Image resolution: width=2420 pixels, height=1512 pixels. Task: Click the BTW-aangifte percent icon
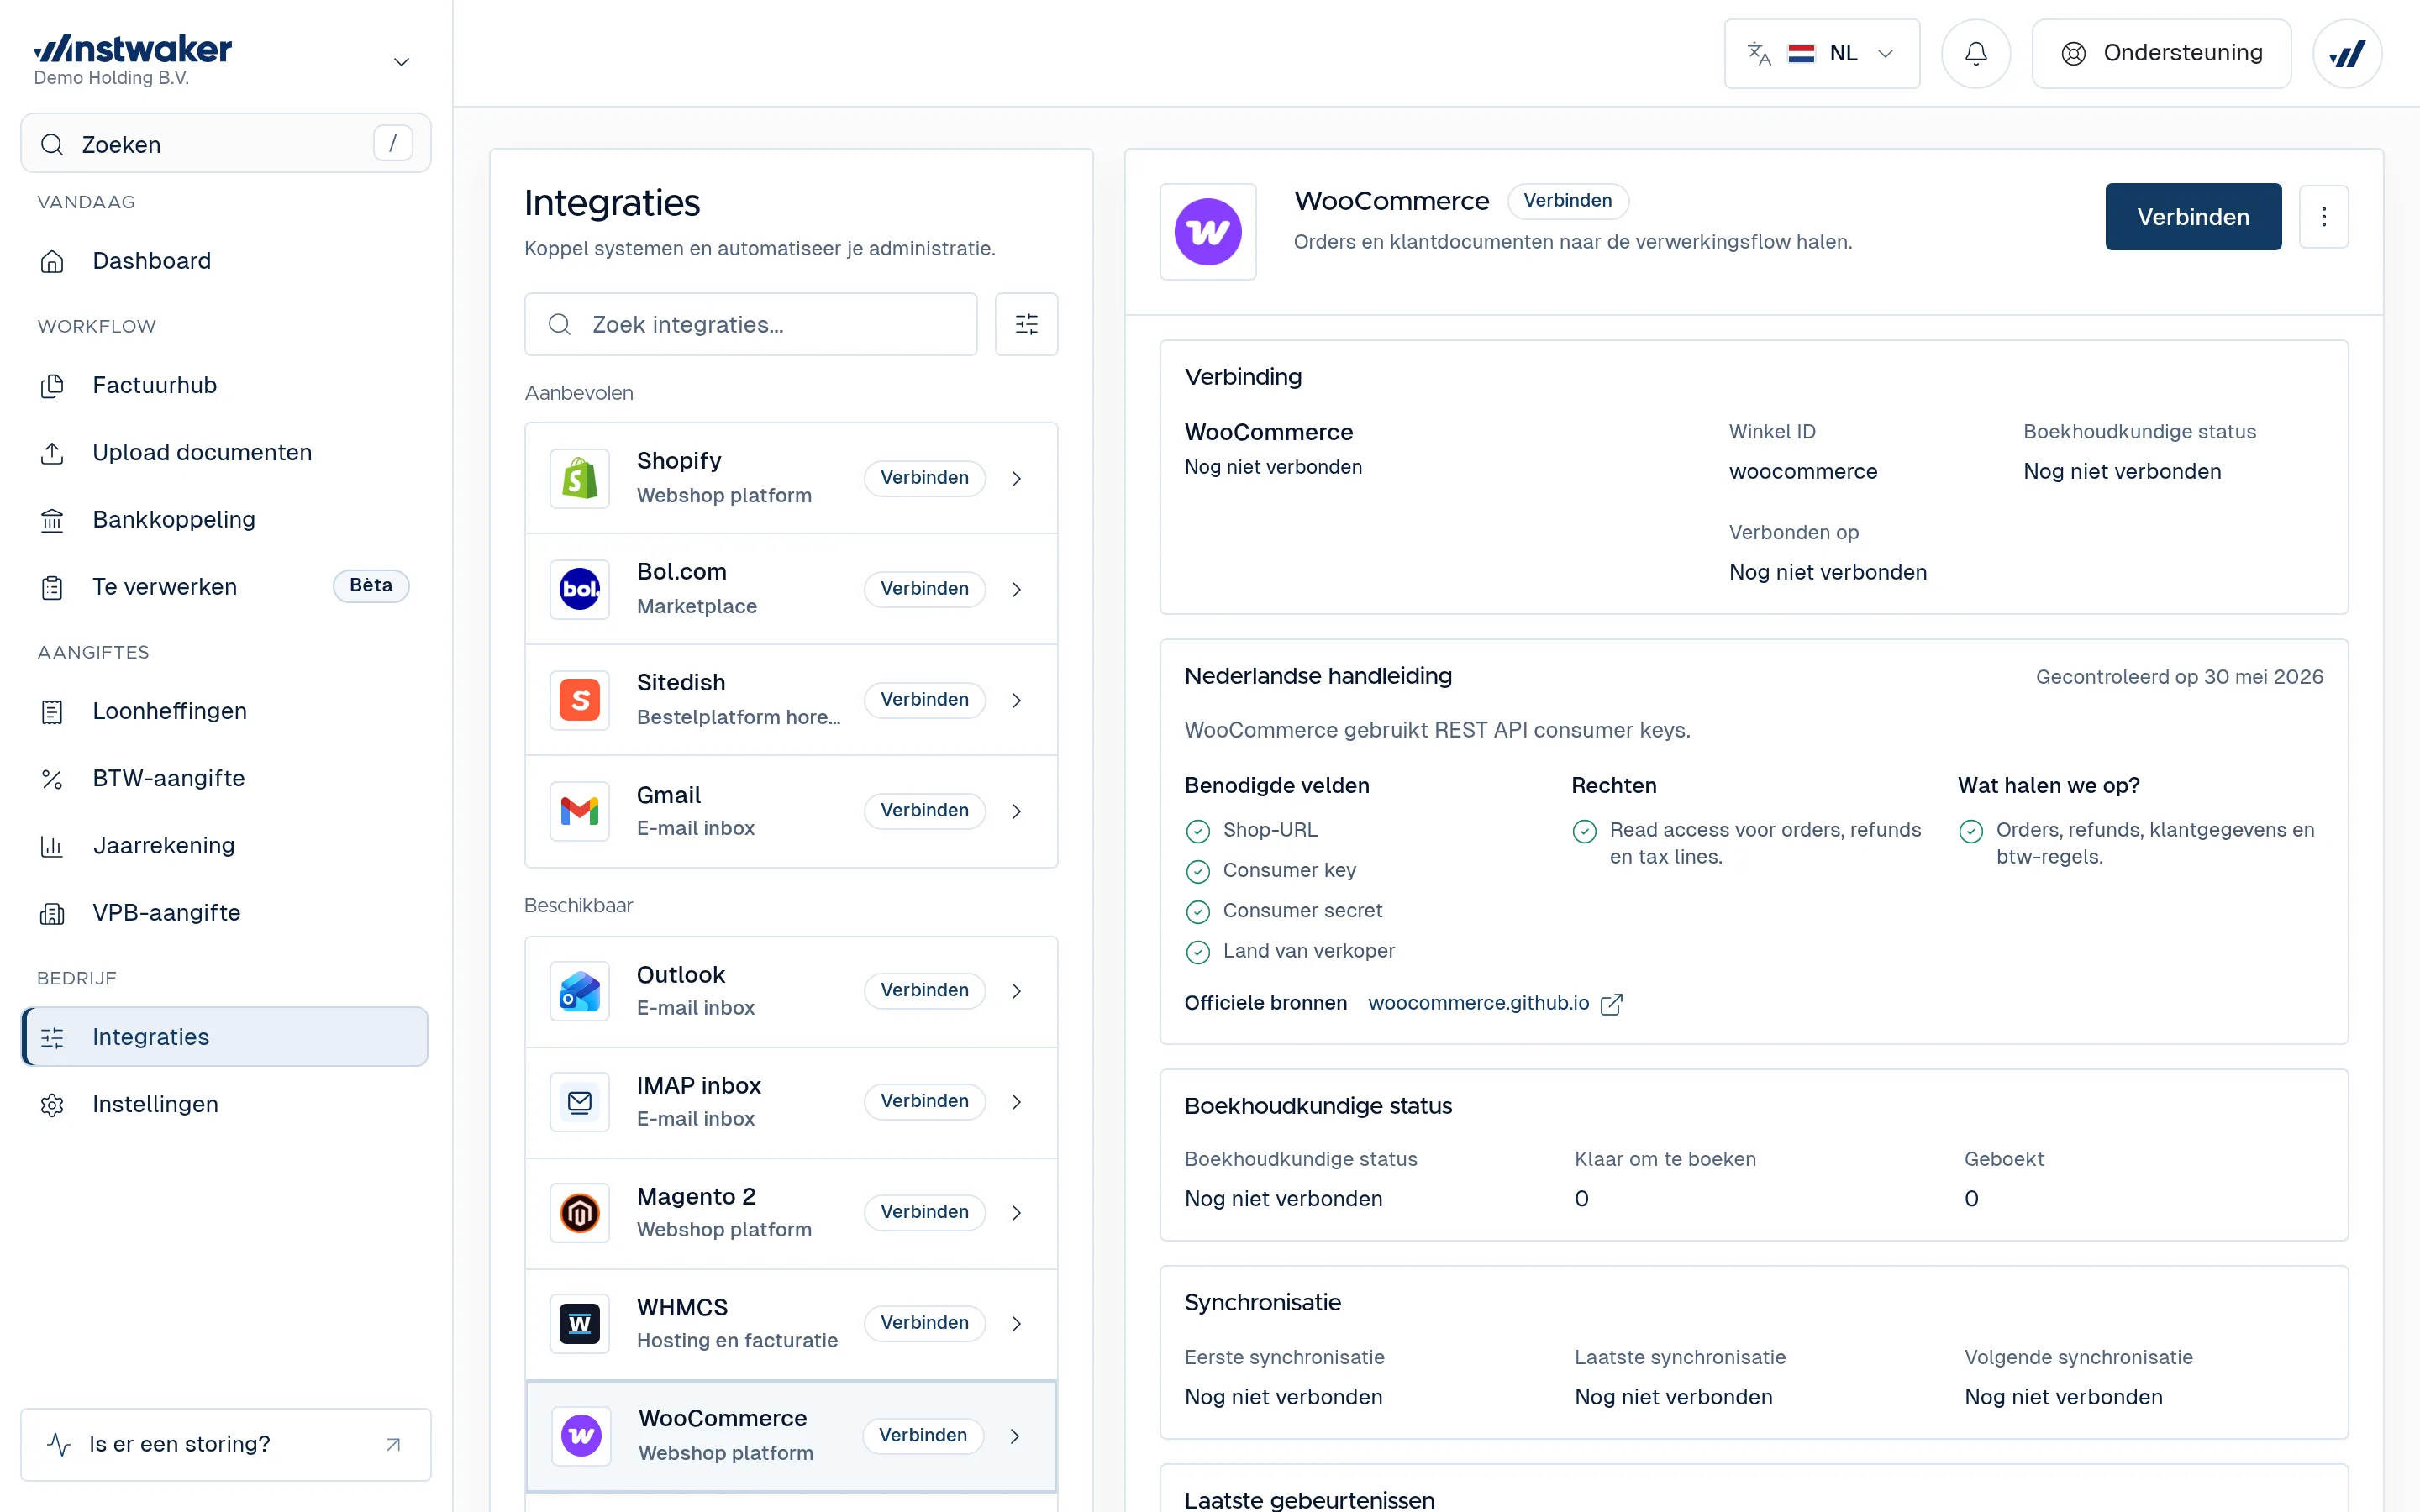52,779
